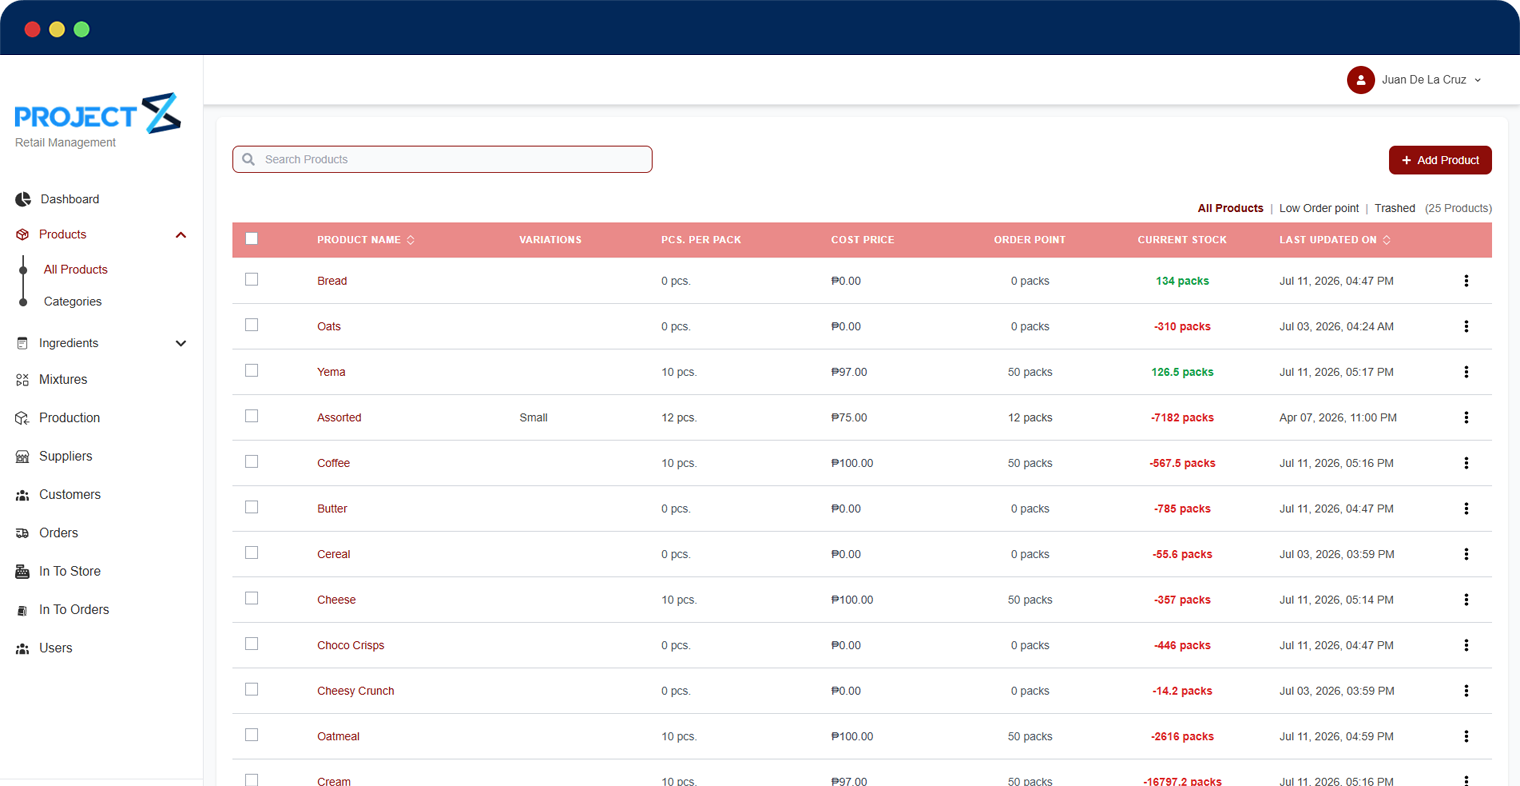Collapse the Products menu chevron
Screen dimensions: 1520x786
[181, 235]
